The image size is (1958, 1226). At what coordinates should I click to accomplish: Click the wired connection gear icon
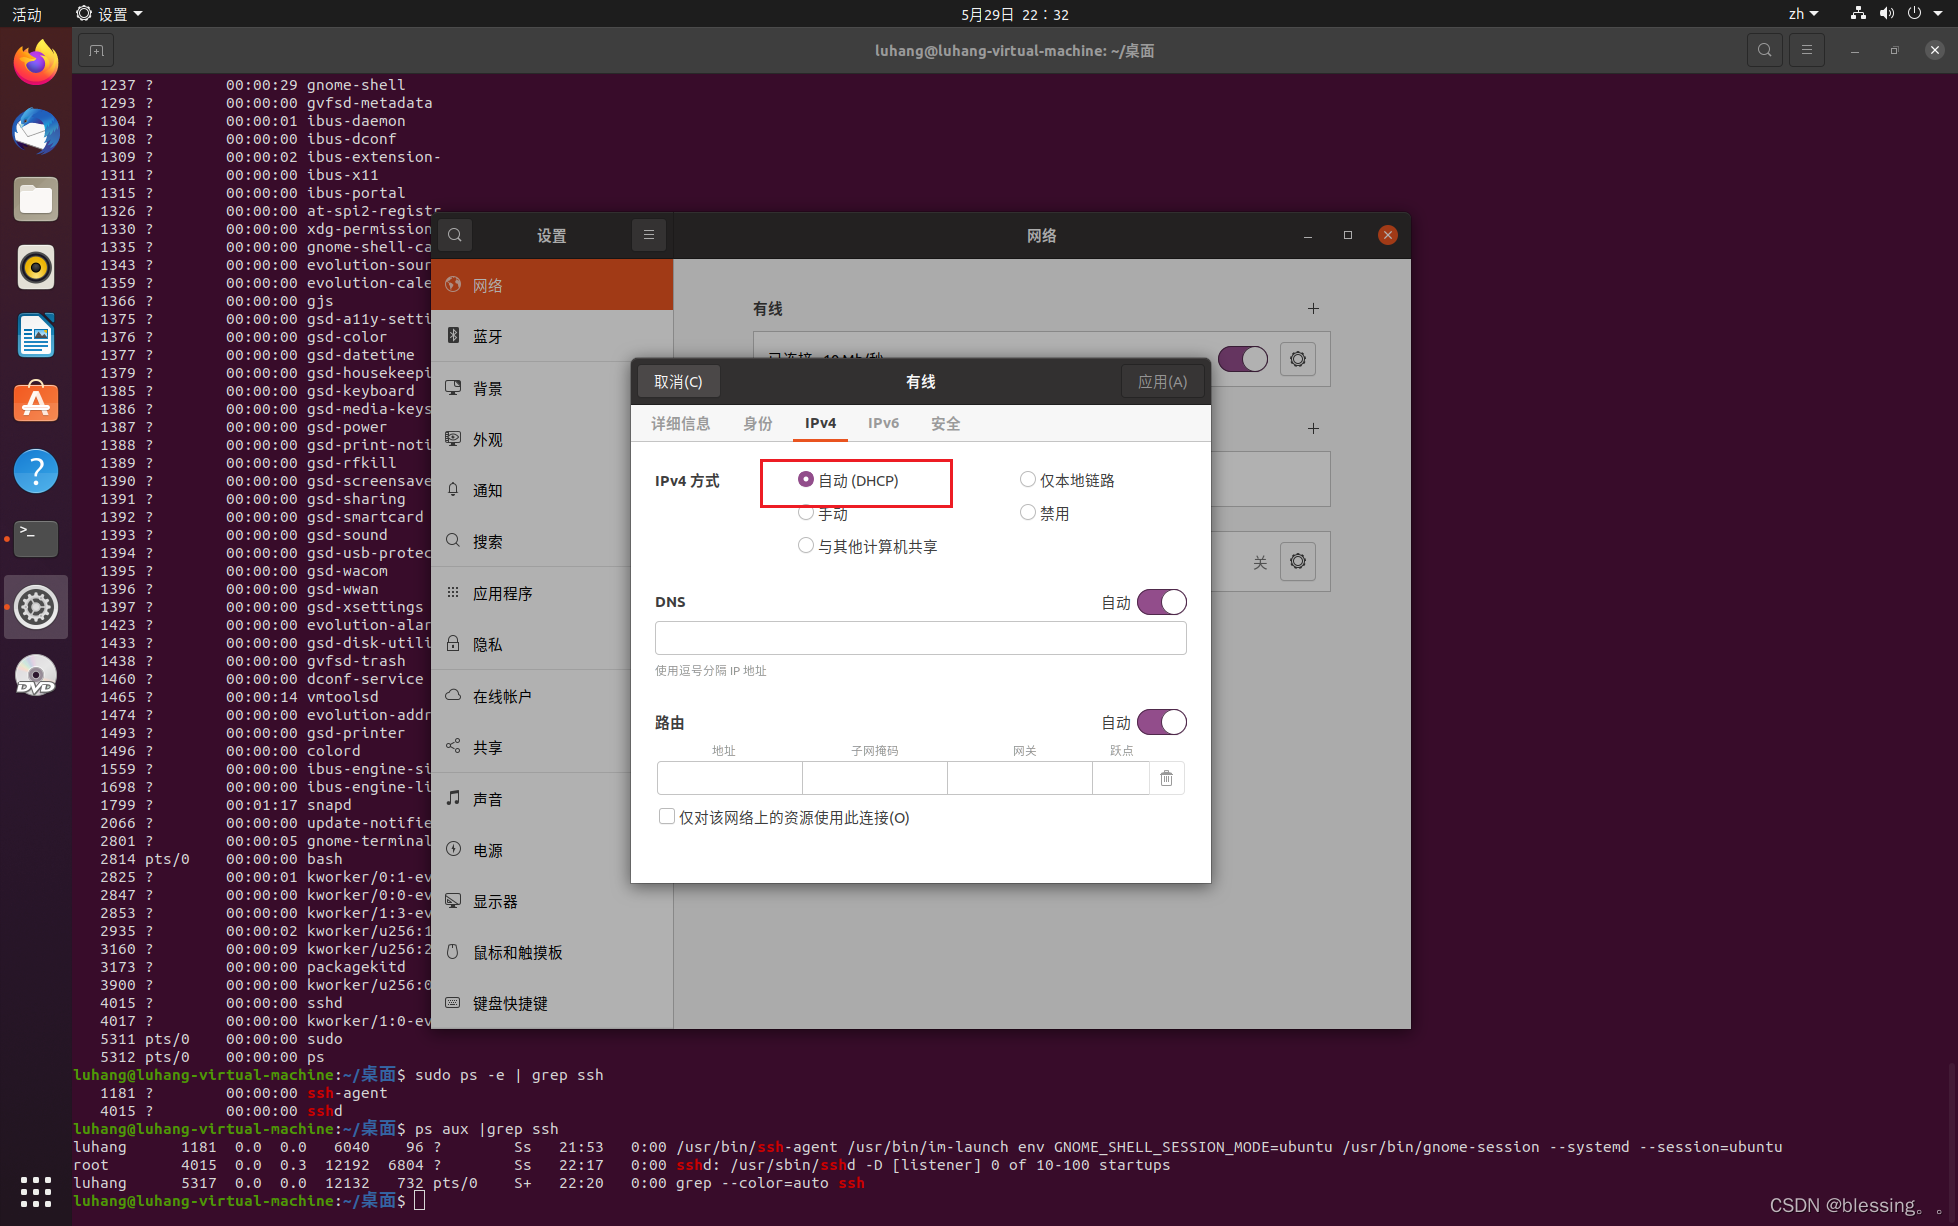(x=1297, y=359)
